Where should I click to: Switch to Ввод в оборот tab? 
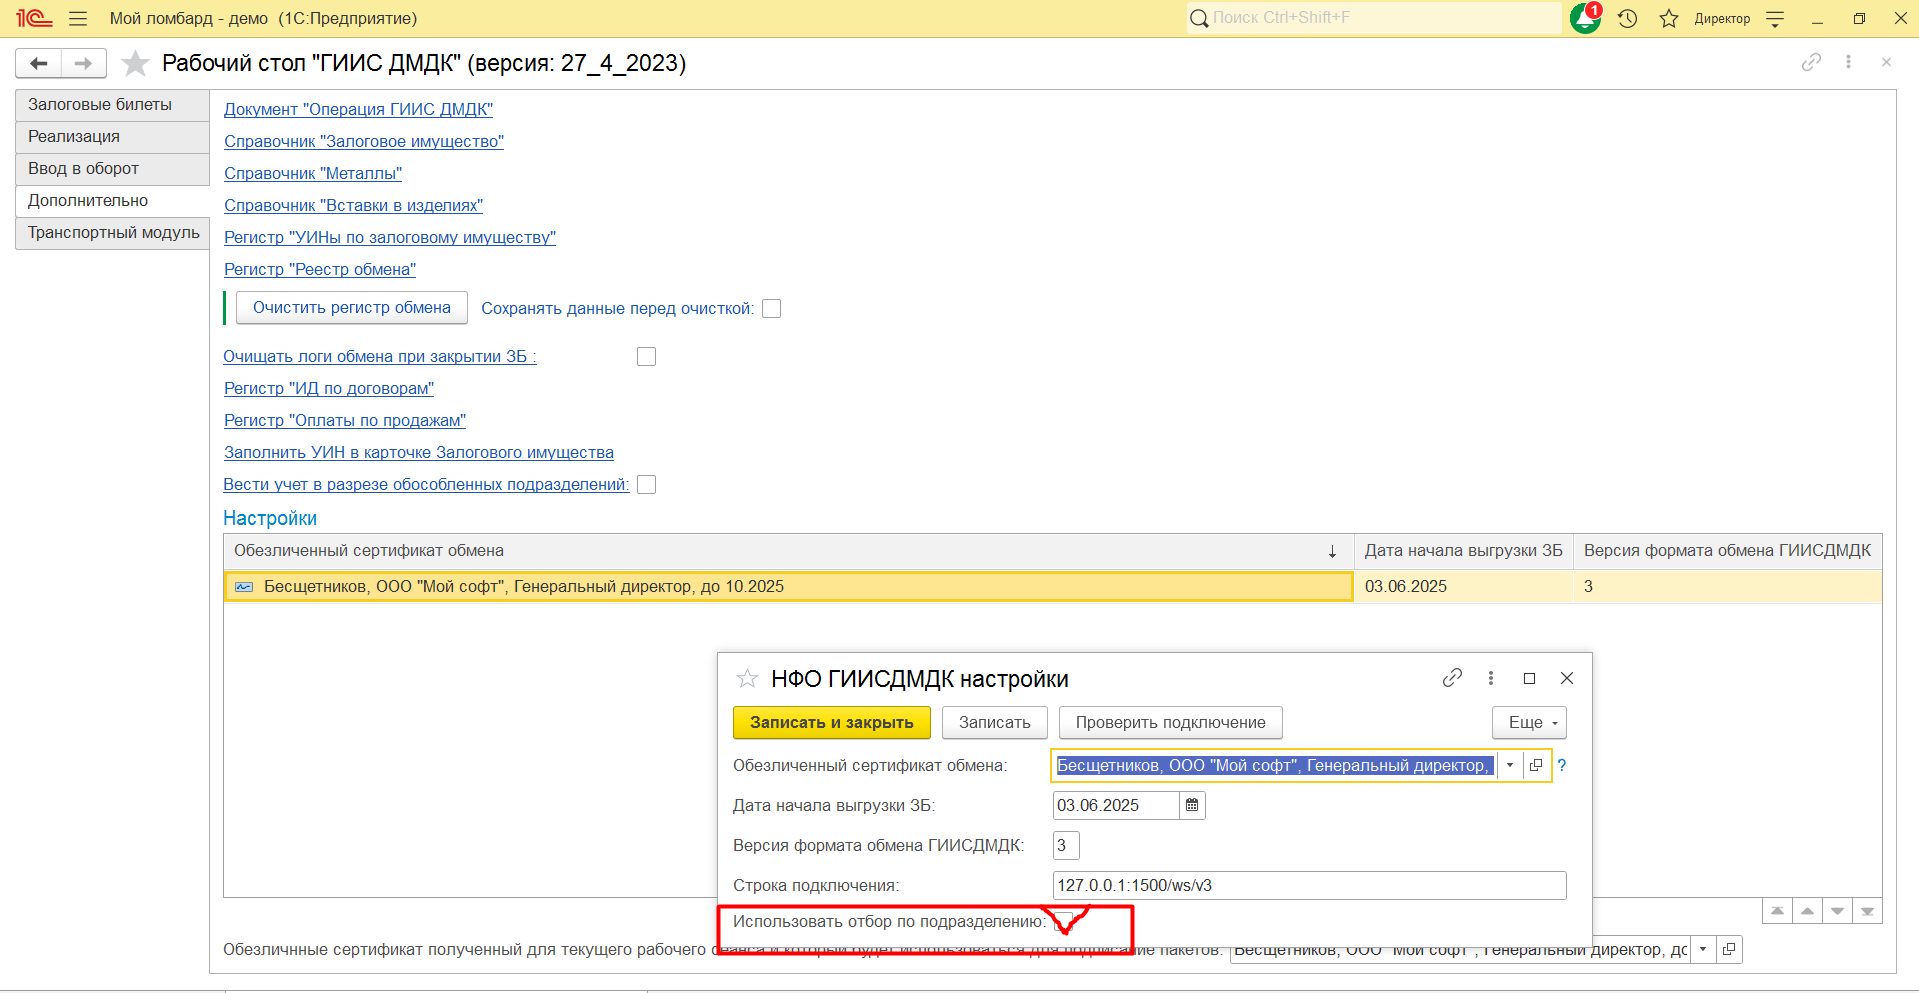pyautogui.click(x=112, y=169)
